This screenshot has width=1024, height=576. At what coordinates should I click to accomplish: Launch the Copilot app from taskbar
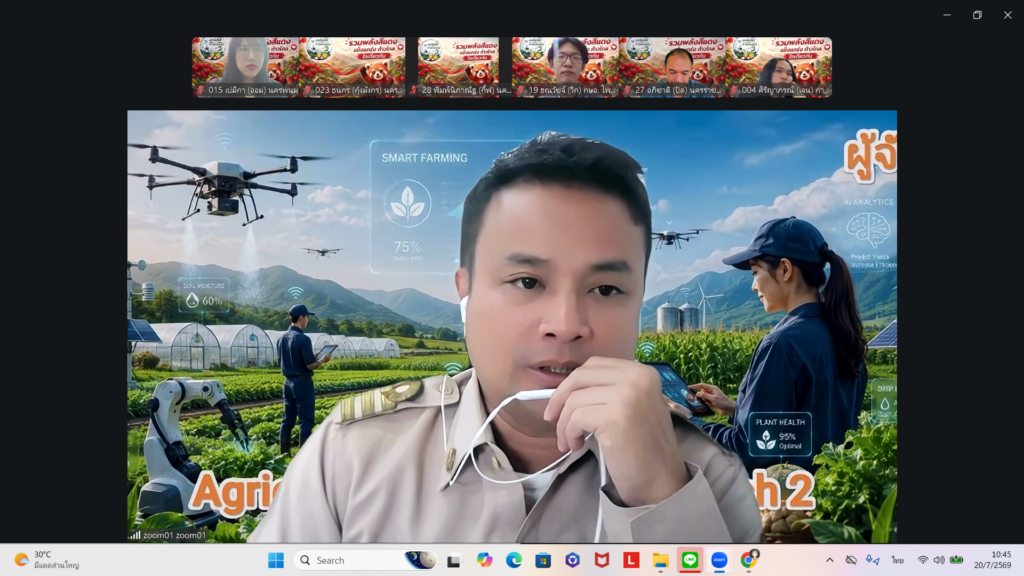tap(484, 560)
